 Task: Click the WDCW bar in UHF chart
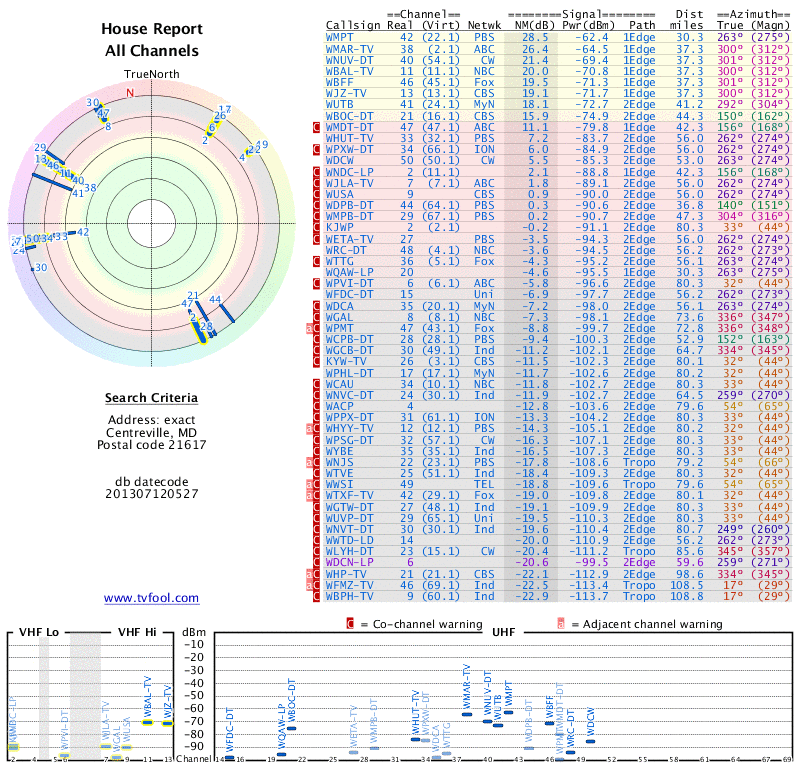(590, 741)
